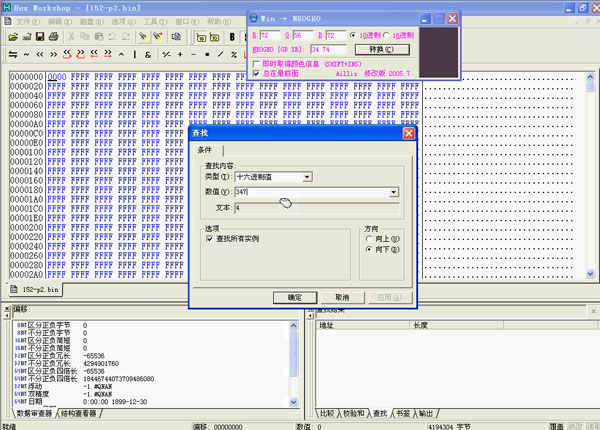Click the Save floppy disk icon
Image resolution: width=600 pixels, height=430 pixels.
click(40, 37)
